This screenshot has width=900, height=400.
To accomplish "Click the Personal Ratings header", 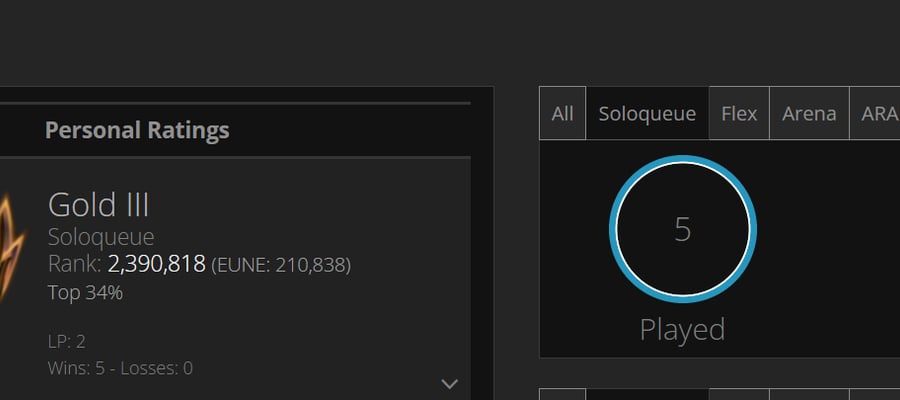I will point(137,130).
